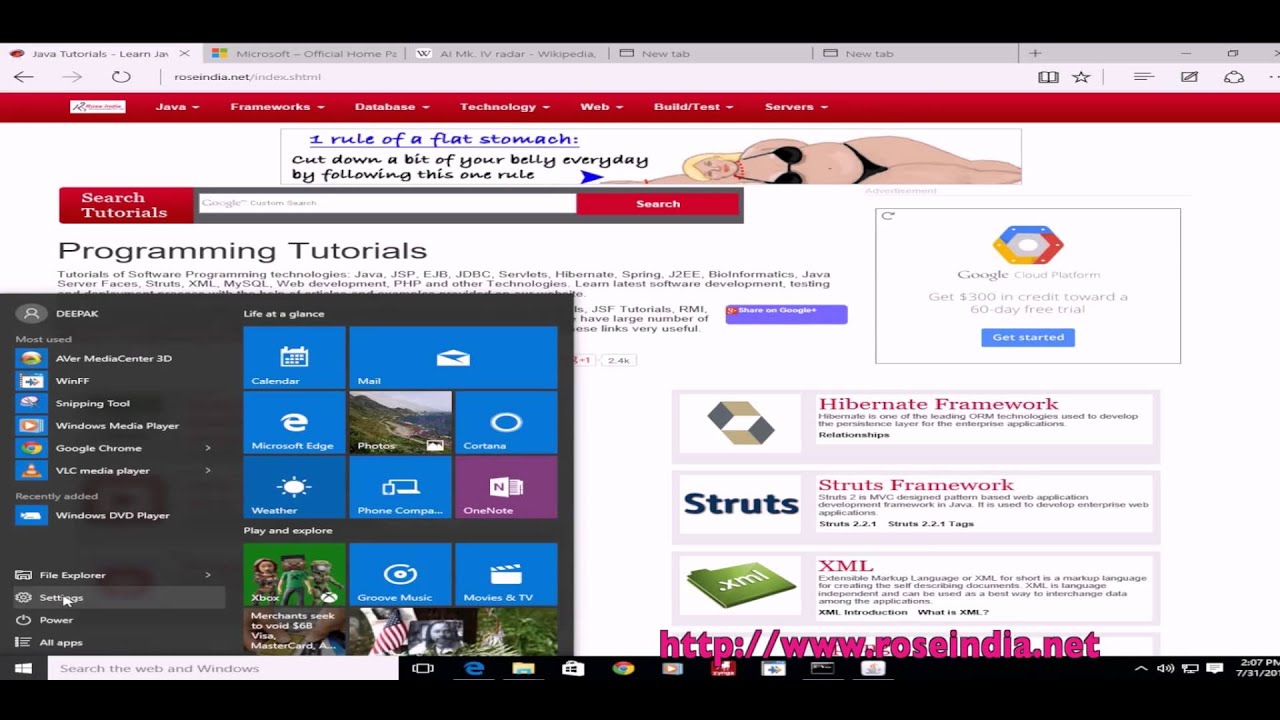1280x720 pixels.
Task: Click the Google Custom Search field
Action: pos(387,203)
